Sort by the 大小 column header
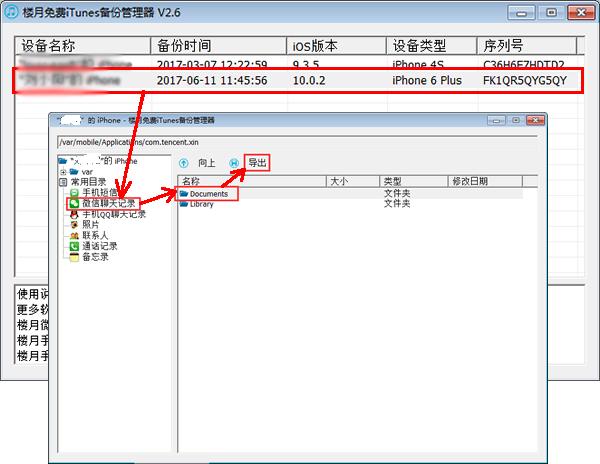The image size is (600, 464). coord(353,181)
